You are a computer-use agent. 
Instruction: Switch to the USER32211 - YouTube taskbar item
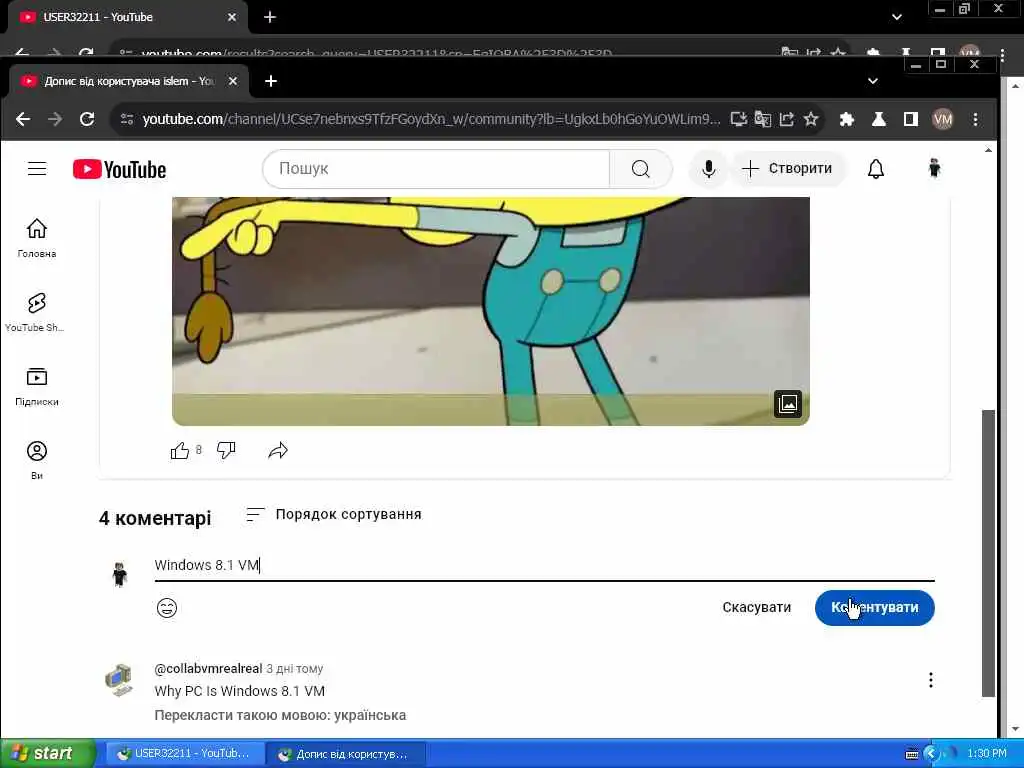(x=185, y=754)
